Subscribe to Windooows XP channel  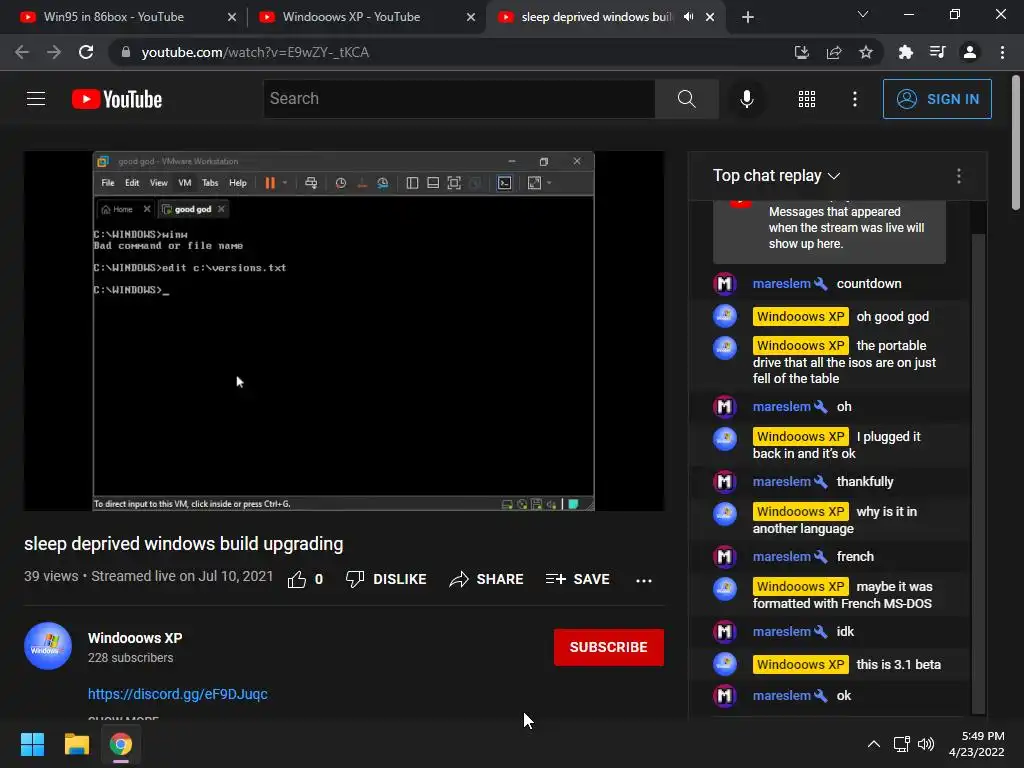pos(609,647)
